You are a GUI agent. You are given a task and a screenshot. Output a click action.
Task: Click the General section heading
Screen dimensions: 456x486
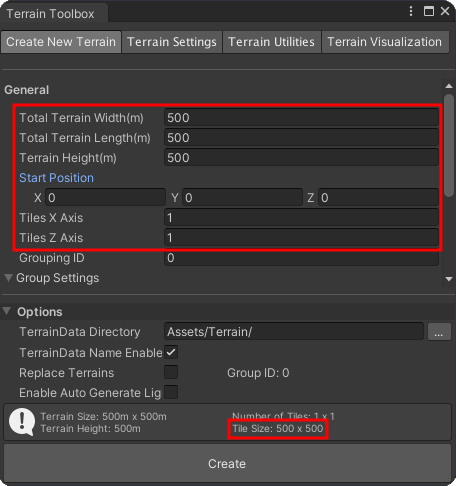(x=27, y=90)
